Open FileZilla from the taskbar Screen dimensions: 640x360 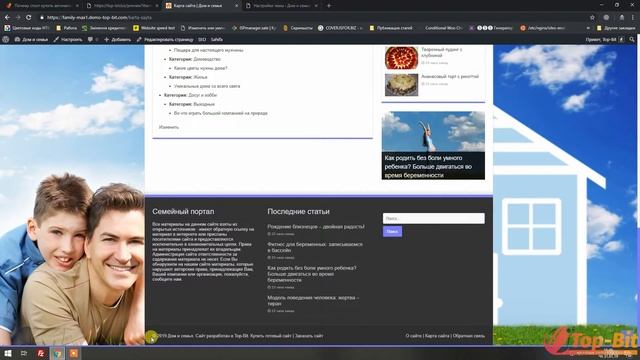click(x=41, y=353)
